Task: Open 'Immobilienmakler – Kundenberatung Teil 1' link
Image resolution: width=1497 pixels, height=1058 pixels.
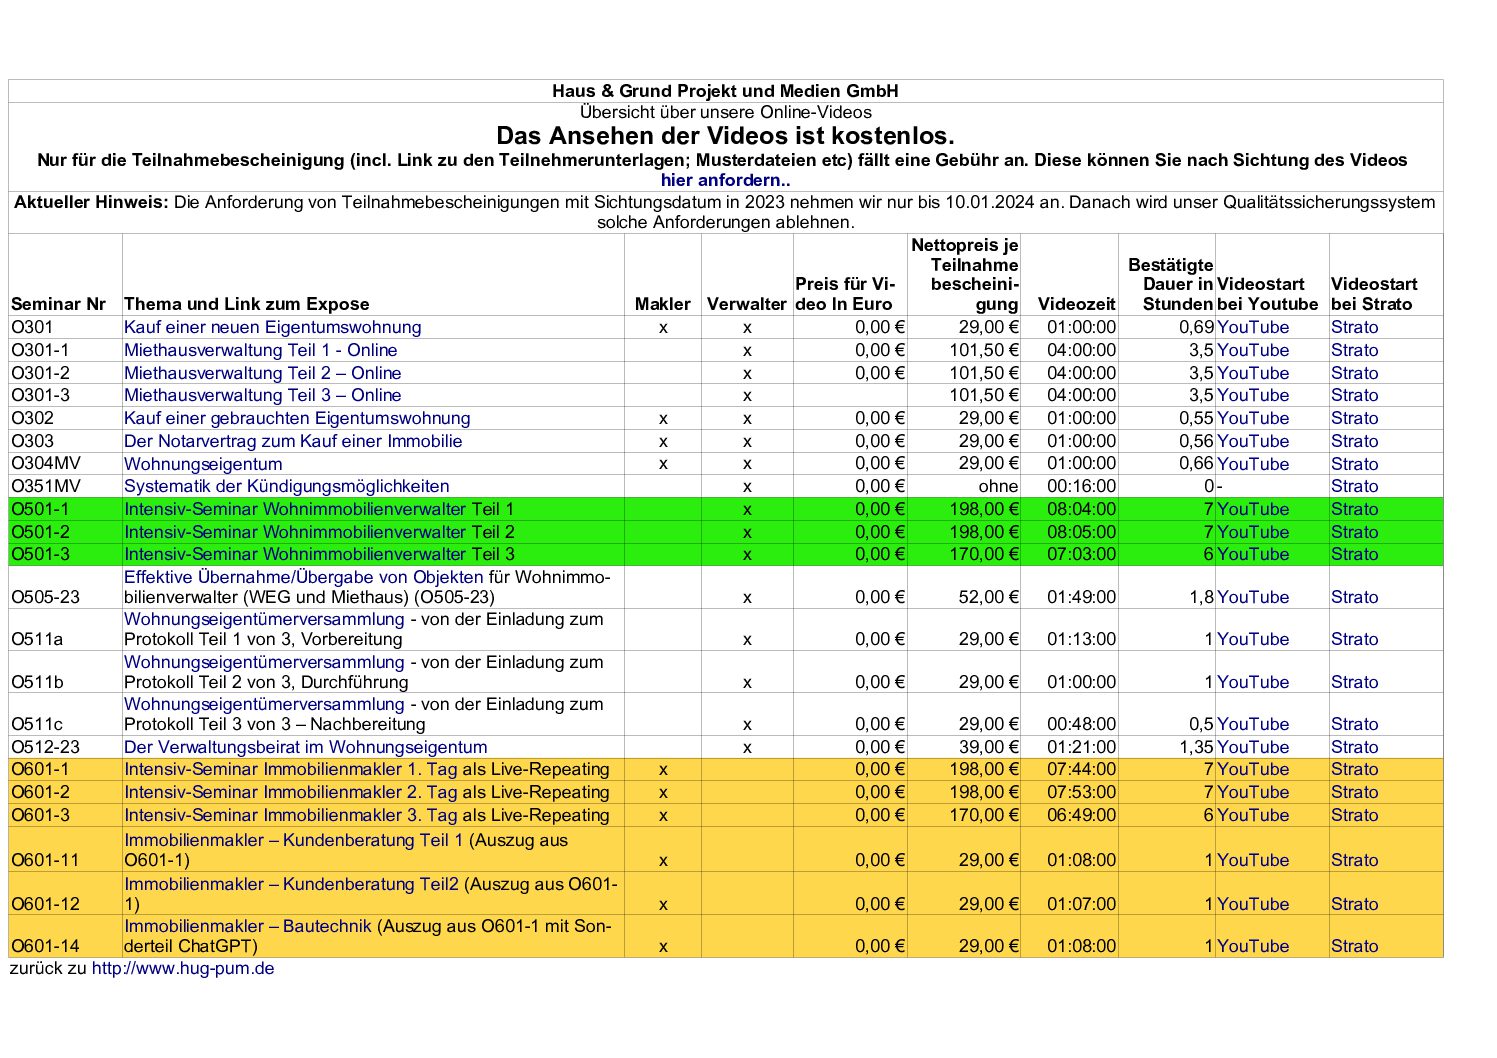Action: [x=294, y=840]
